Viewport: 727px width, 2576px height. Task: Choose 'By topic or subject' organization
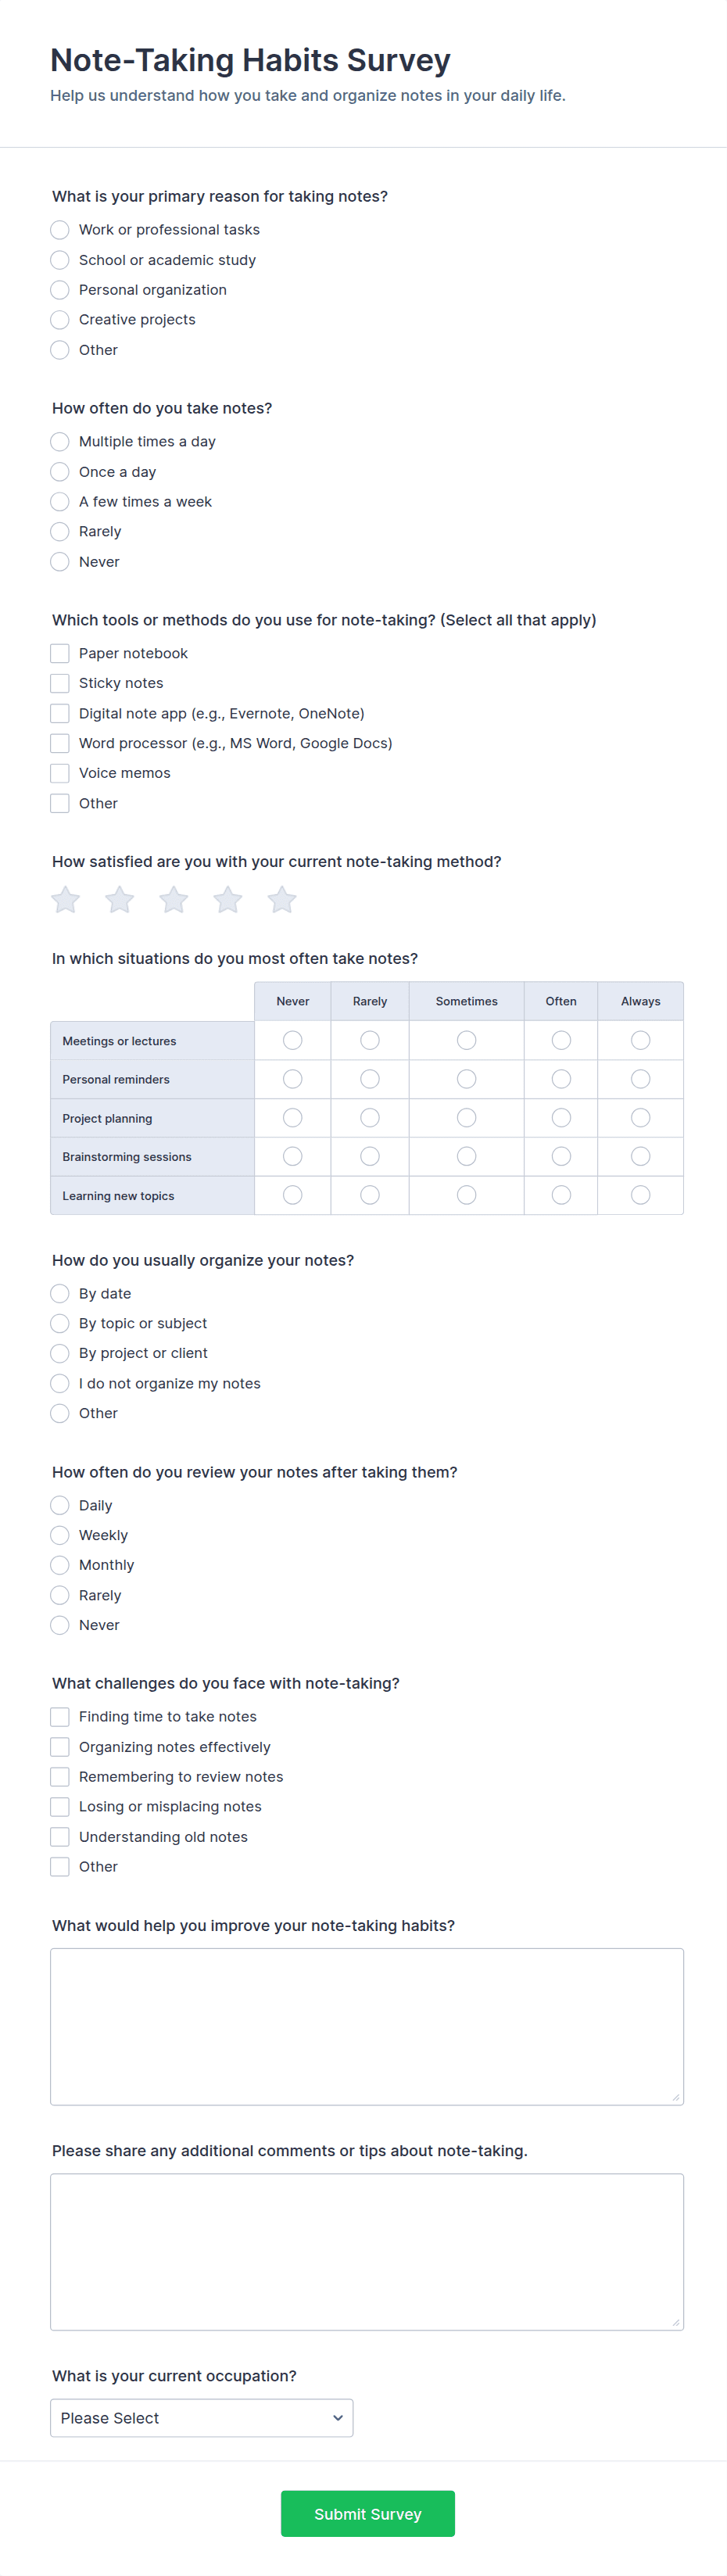[60, 1324]
